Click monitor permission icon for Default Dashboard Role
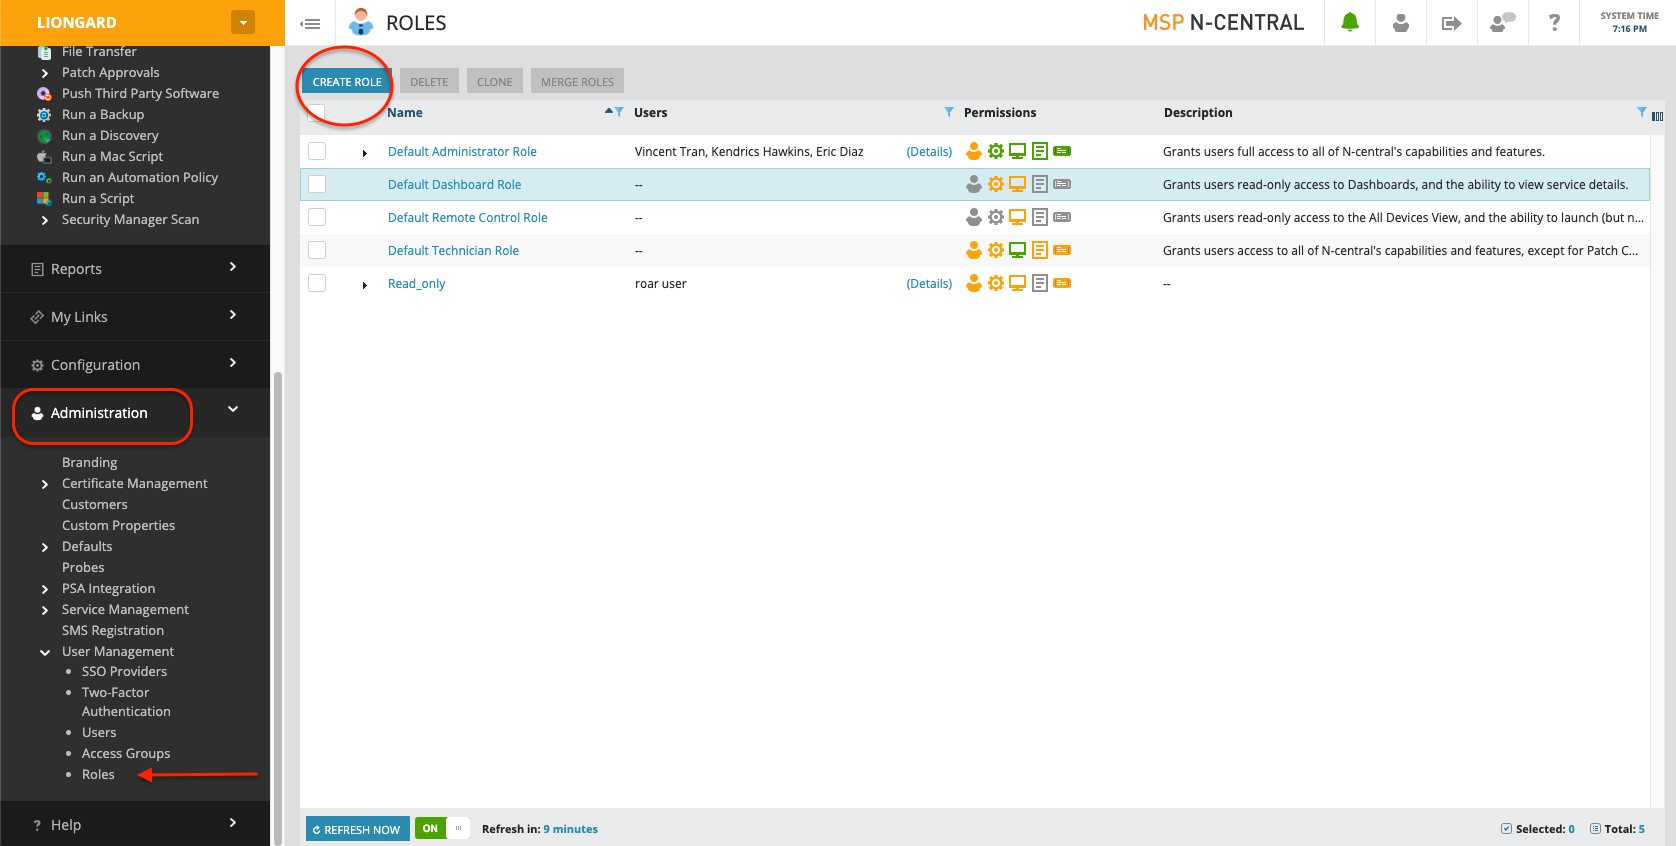The height and width of the screenshot is (846, 1676). (x=1017, y=184)
